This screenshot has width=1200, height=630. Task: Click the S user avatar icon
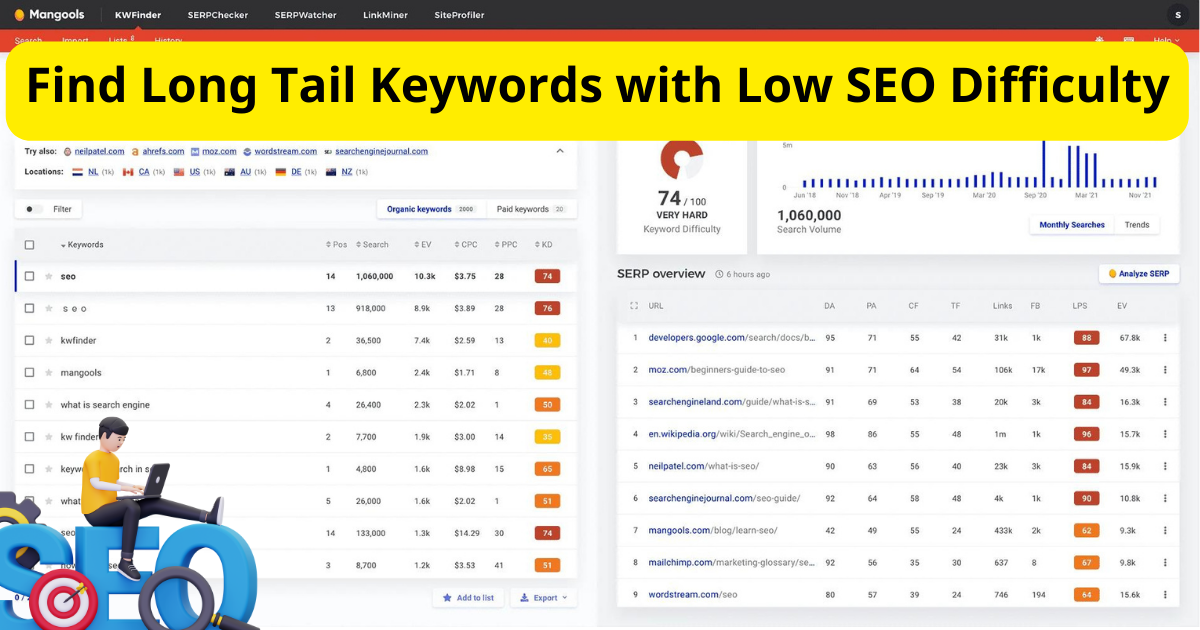point(1177,15)
